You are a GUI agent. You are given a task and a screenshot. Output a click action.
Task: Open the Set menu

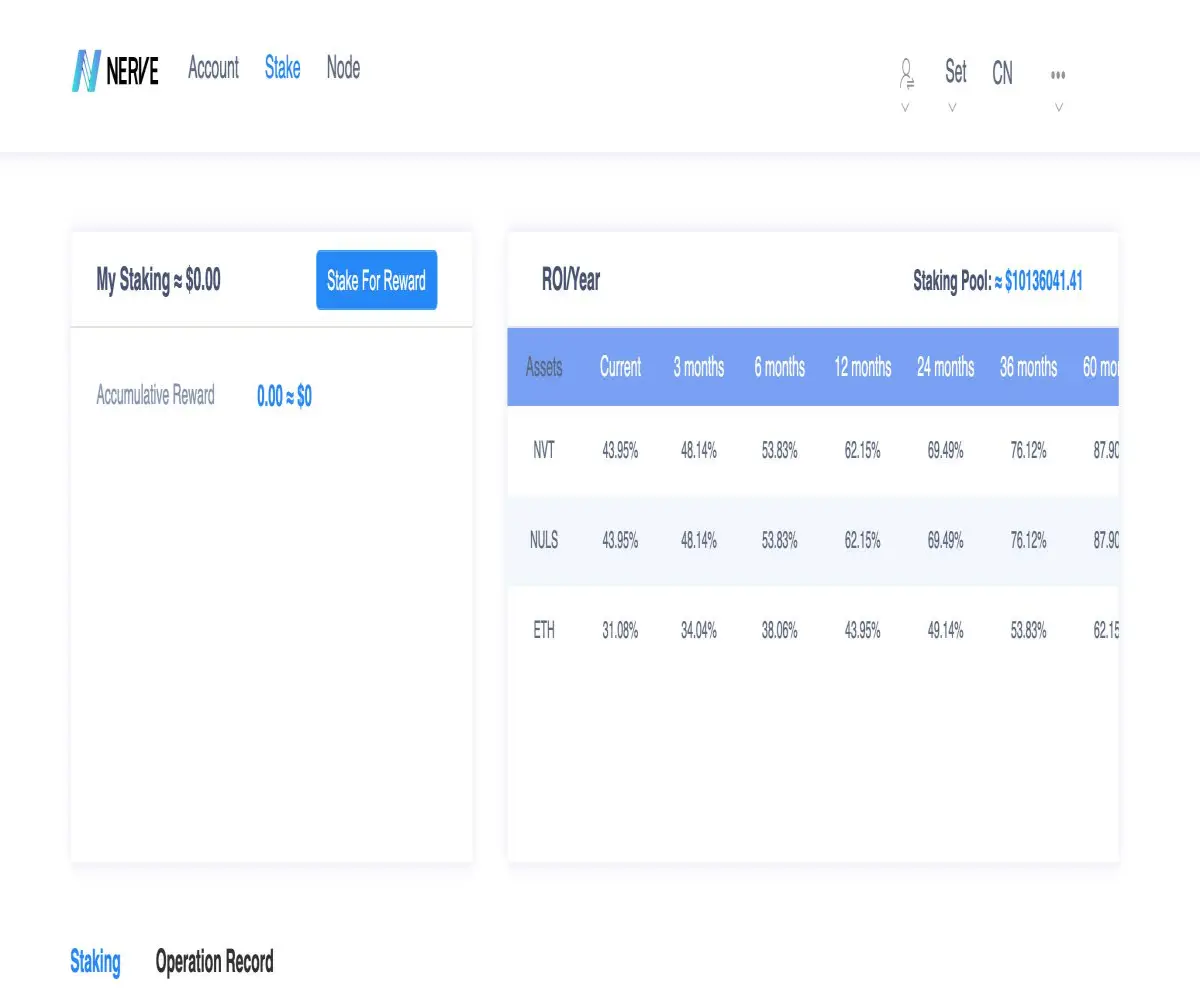click(956, 72)
